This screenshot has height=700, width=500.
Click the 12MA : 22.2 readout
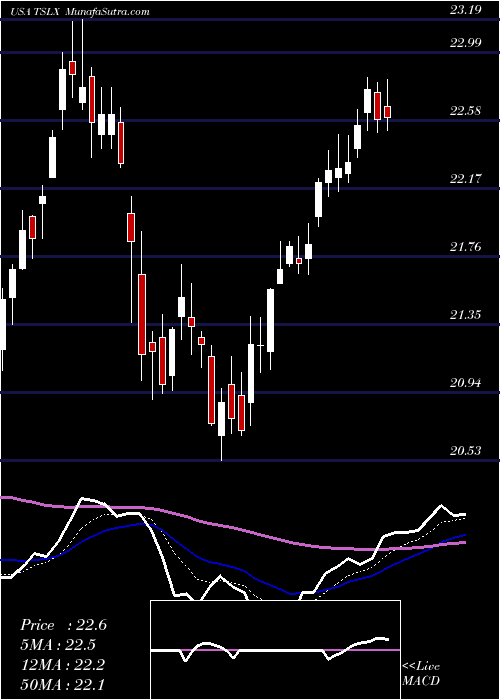click(x=62, y=665)
